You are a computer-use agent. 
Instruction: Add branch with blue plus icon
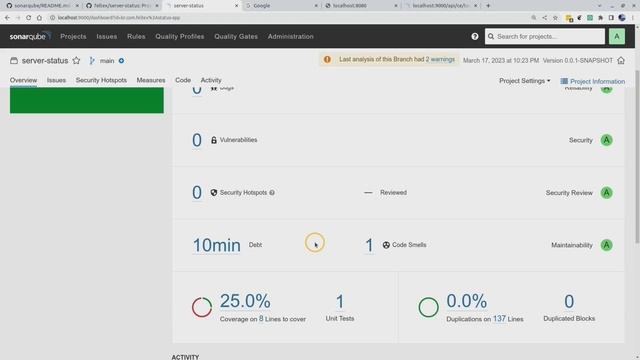(x=121, y=61)
